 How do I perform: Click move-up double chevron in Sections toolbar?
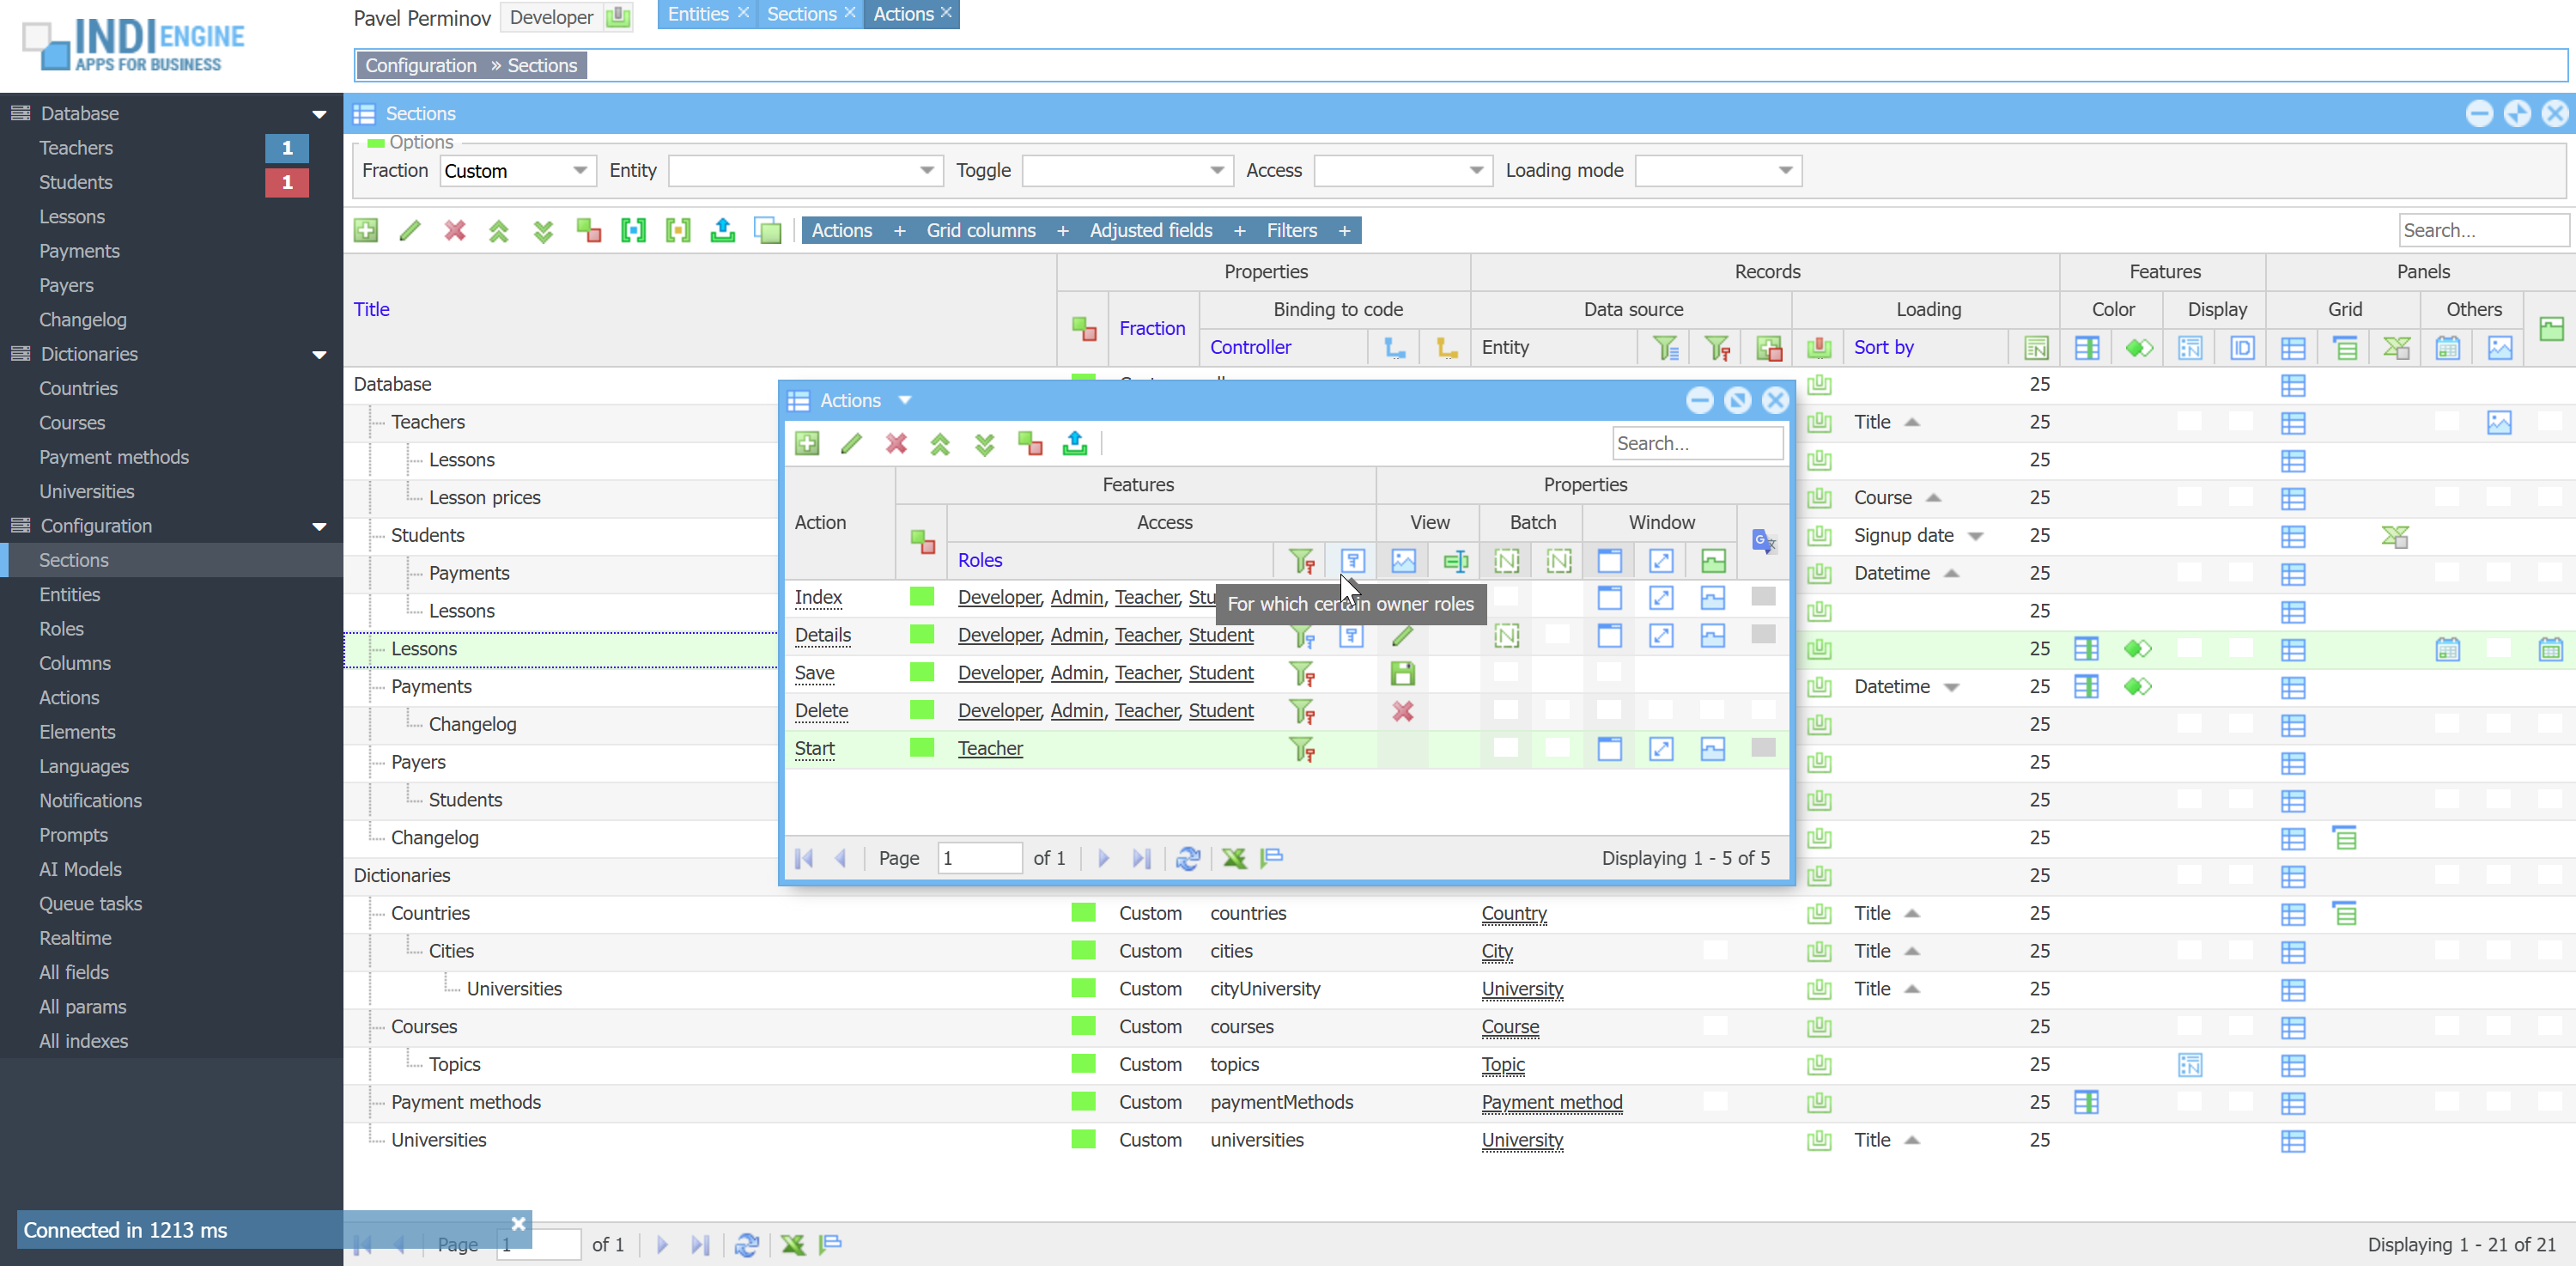(498, 230)
